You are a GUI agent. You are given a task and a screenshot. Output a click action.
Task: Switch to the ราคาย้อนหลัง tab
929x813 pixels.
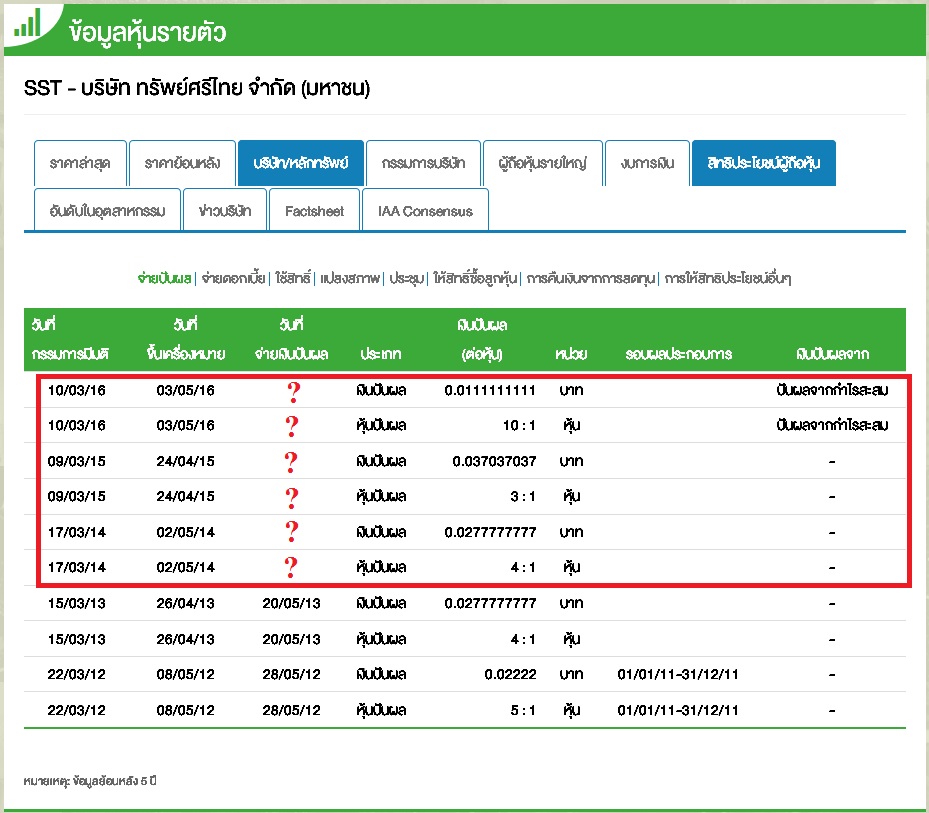[182, 163]
